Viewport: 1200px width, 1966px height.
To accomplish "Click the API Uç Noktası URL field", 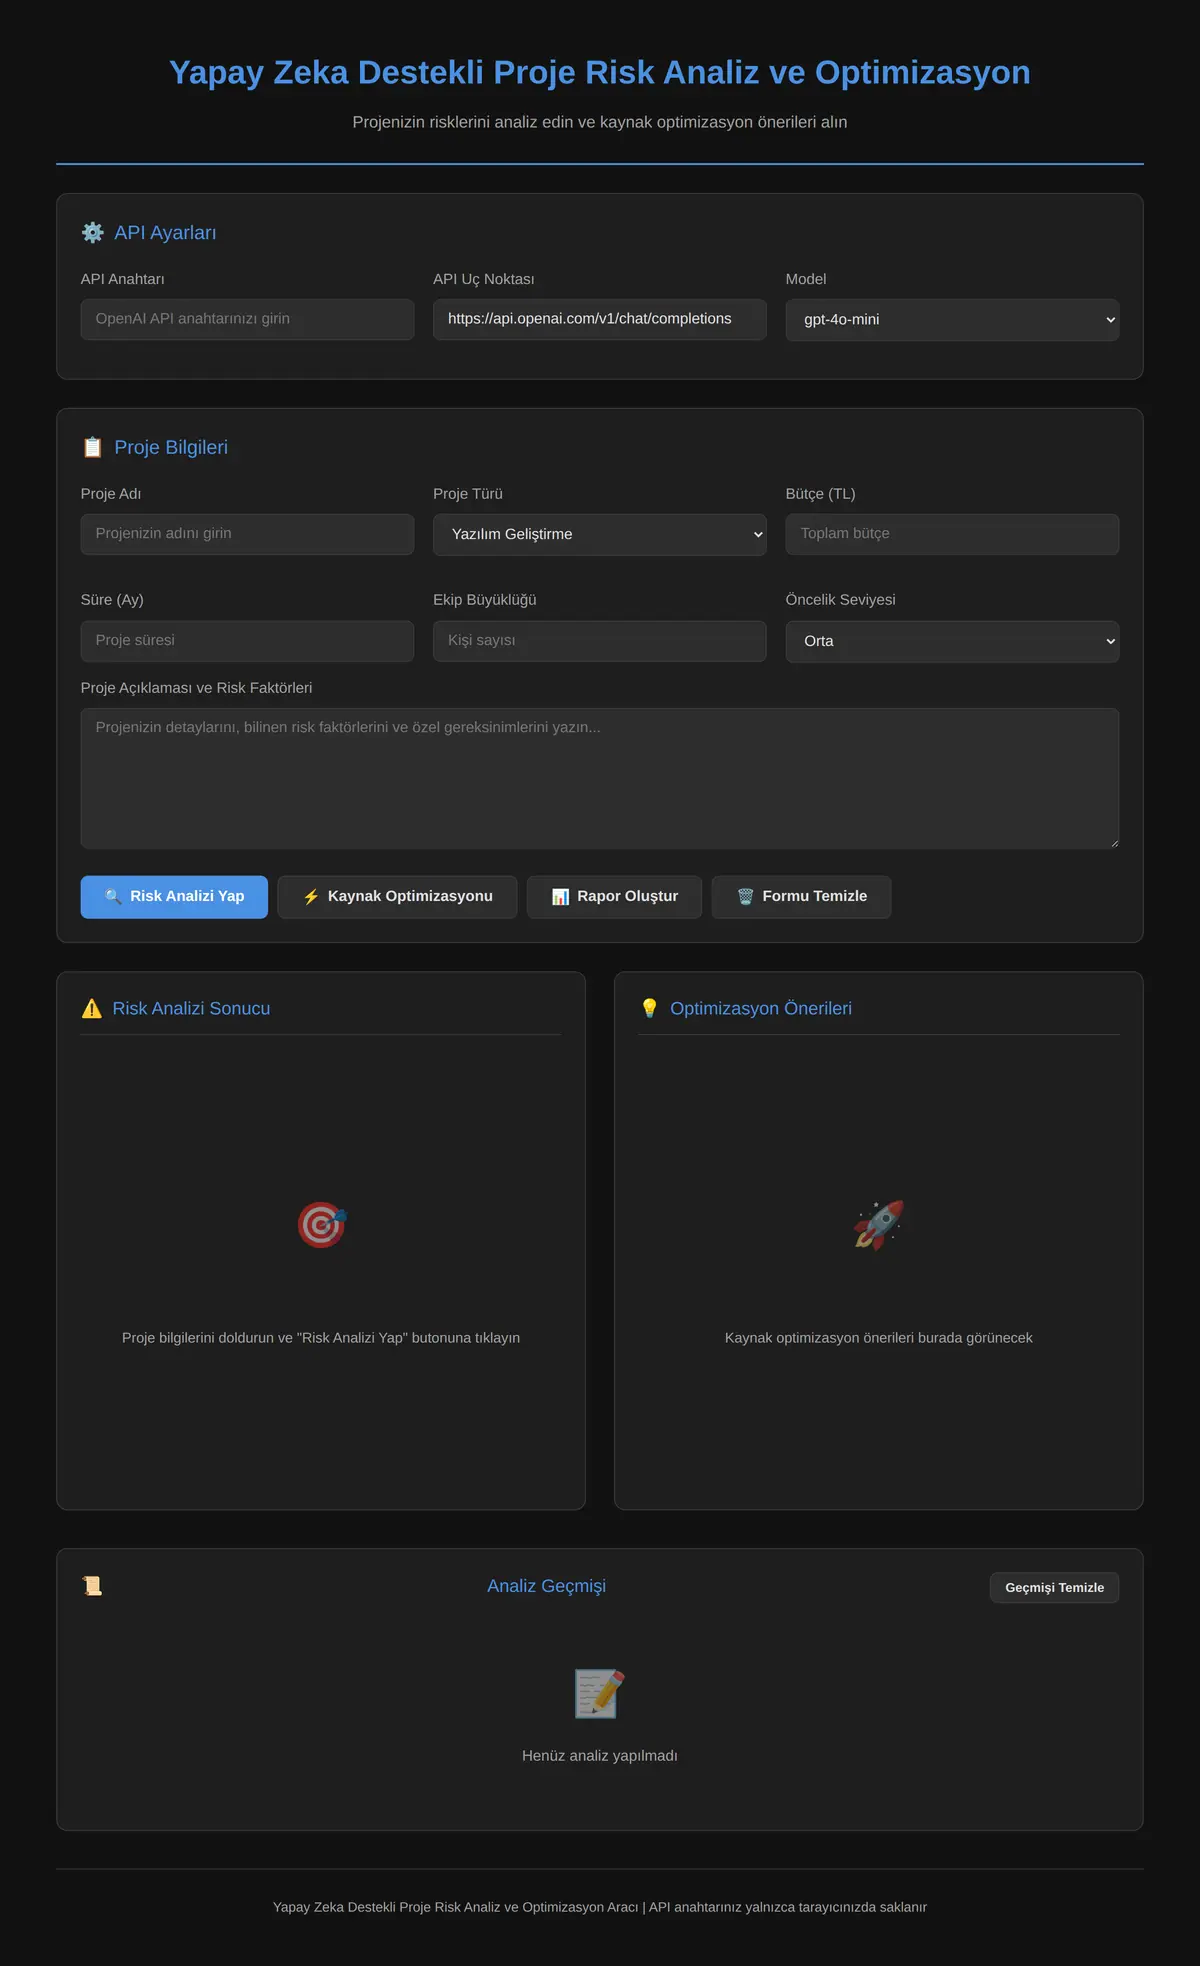I will 600,319.
